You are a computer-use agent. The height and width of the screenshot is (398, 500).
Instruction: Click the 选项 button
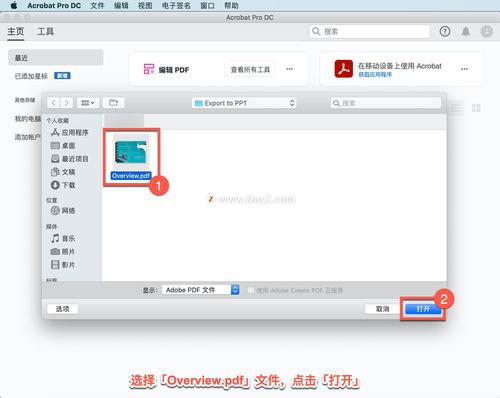pyautogui.click(x=62, y=309)
